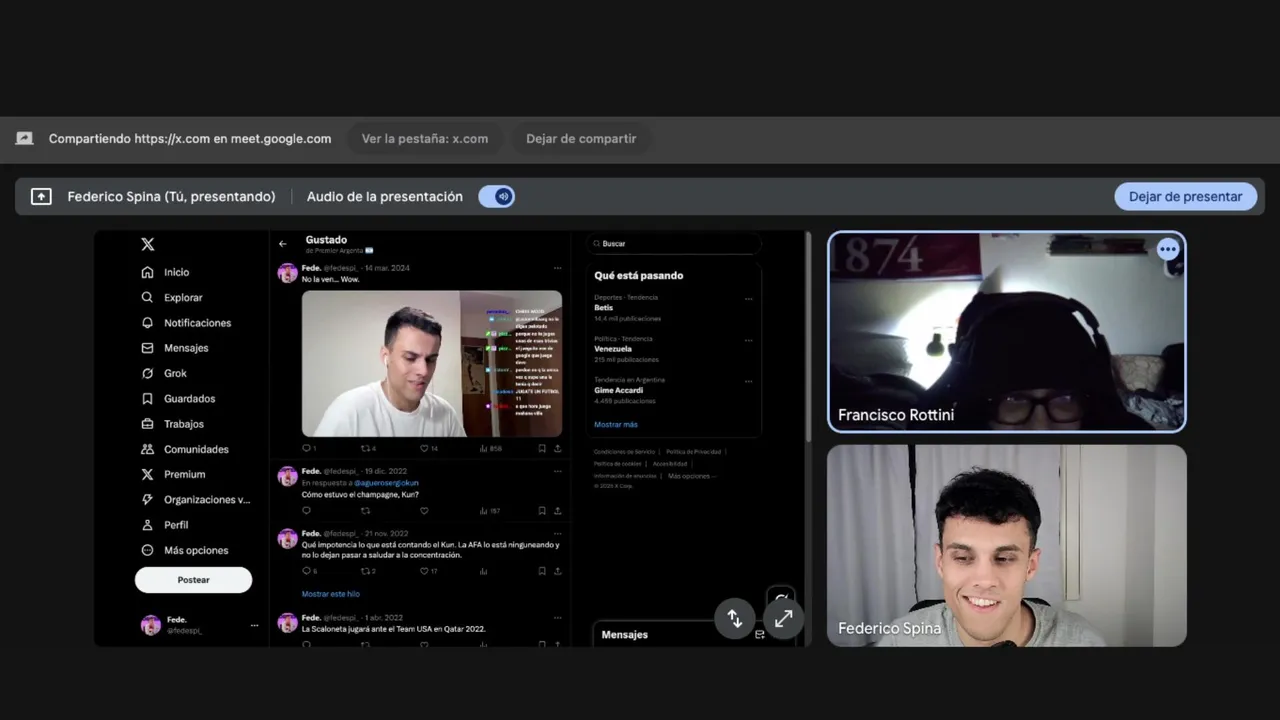Click Notificaciones label in X menu
The width and height of the screenshot is (1280, 720).
pyautogui.click(x=197, y=323)
